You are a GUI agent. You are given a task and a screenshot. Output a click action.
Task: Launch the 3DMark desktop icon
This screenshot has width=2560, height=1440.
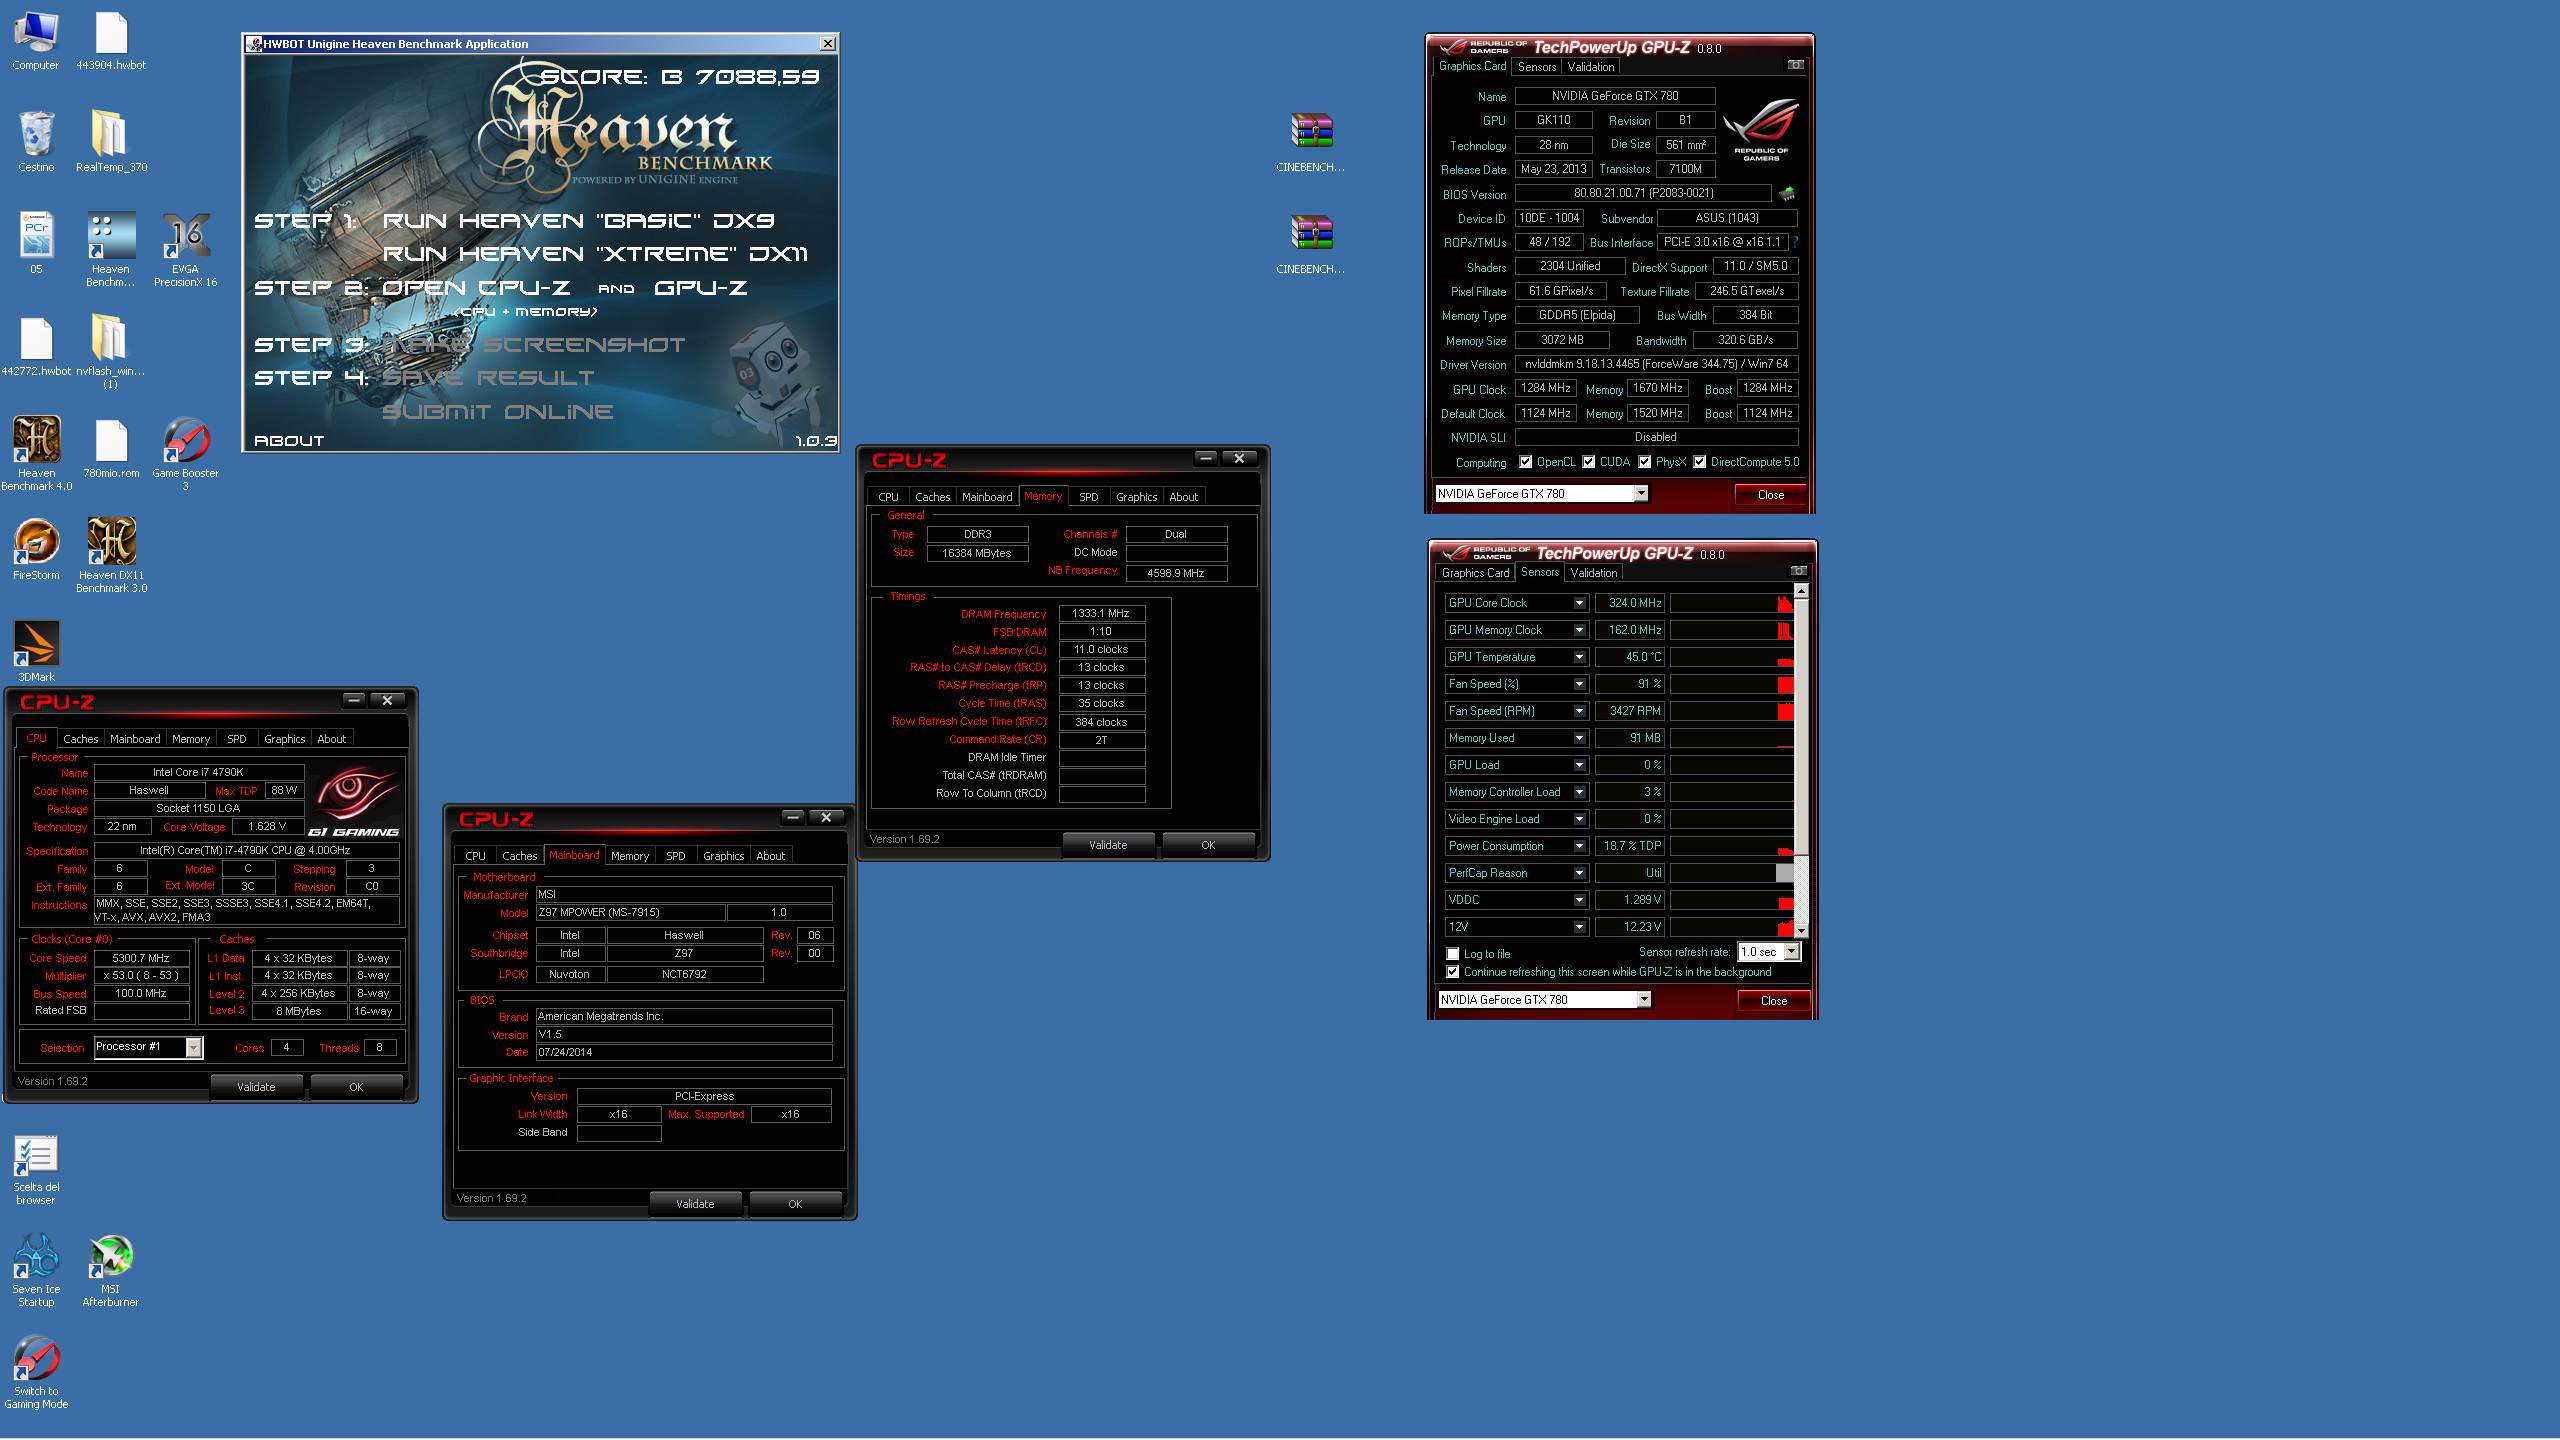(x=36, y=651)
